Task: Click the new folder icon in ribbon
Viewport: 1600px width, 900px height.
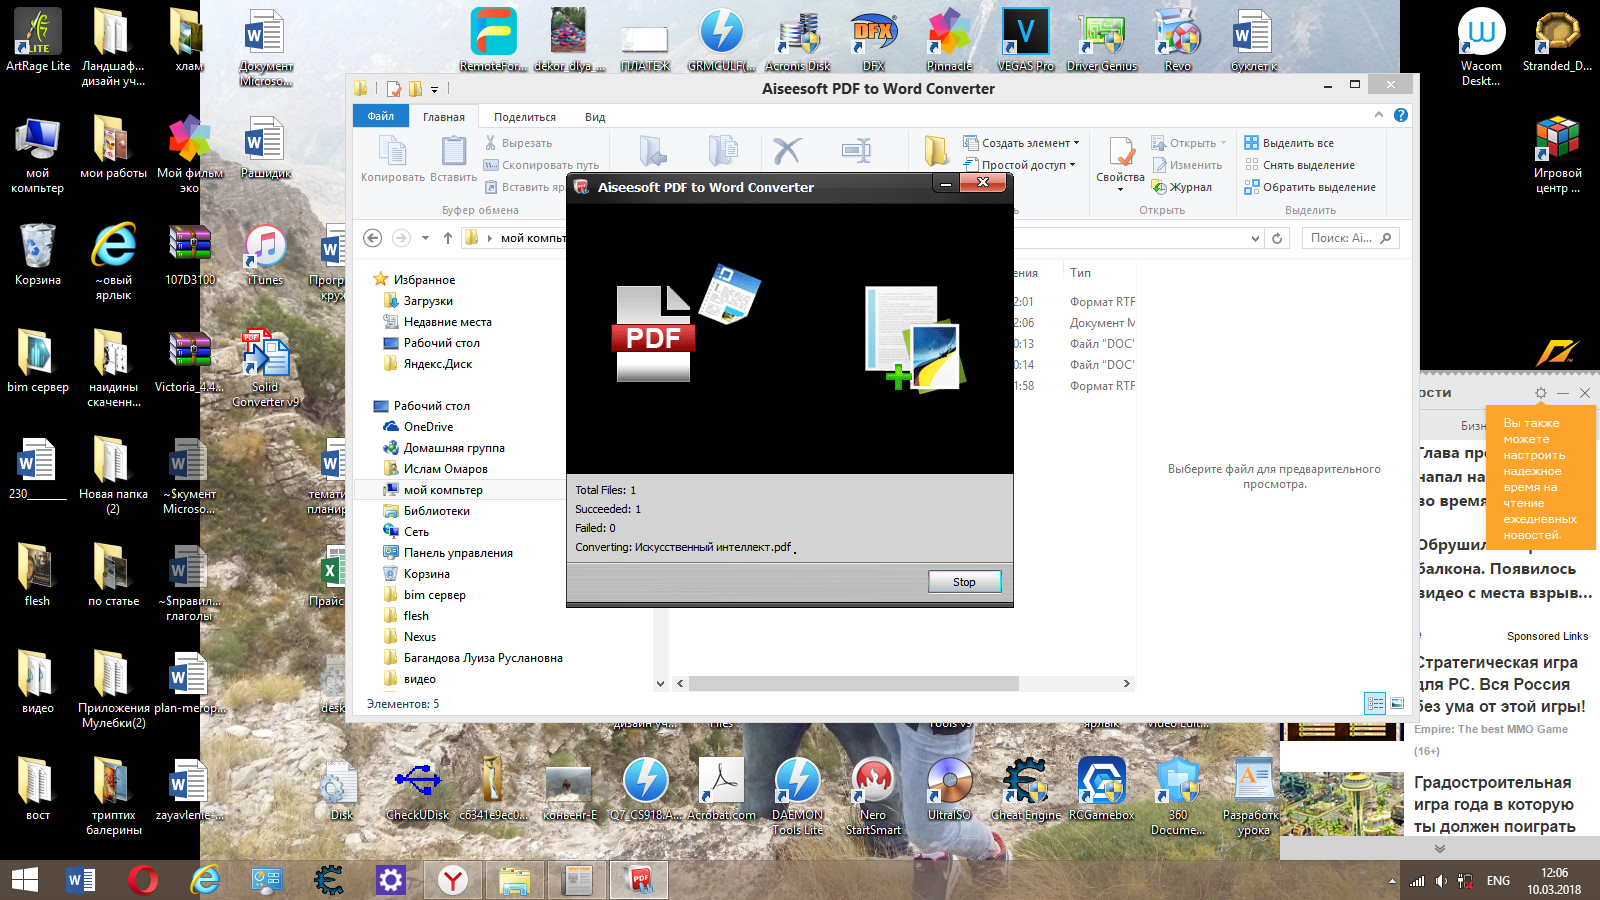Action: [936, 151]
